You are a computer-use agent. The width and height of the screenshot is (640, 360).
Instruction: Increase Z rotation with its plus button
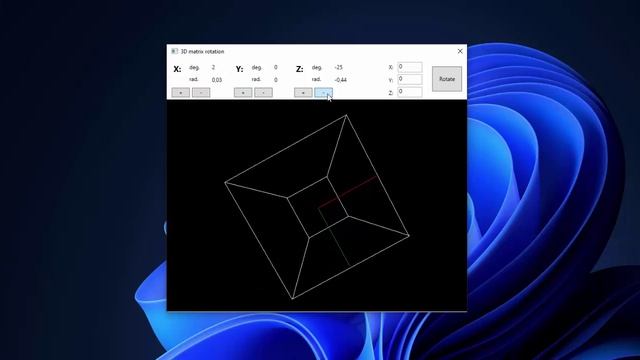pos(303,93)
